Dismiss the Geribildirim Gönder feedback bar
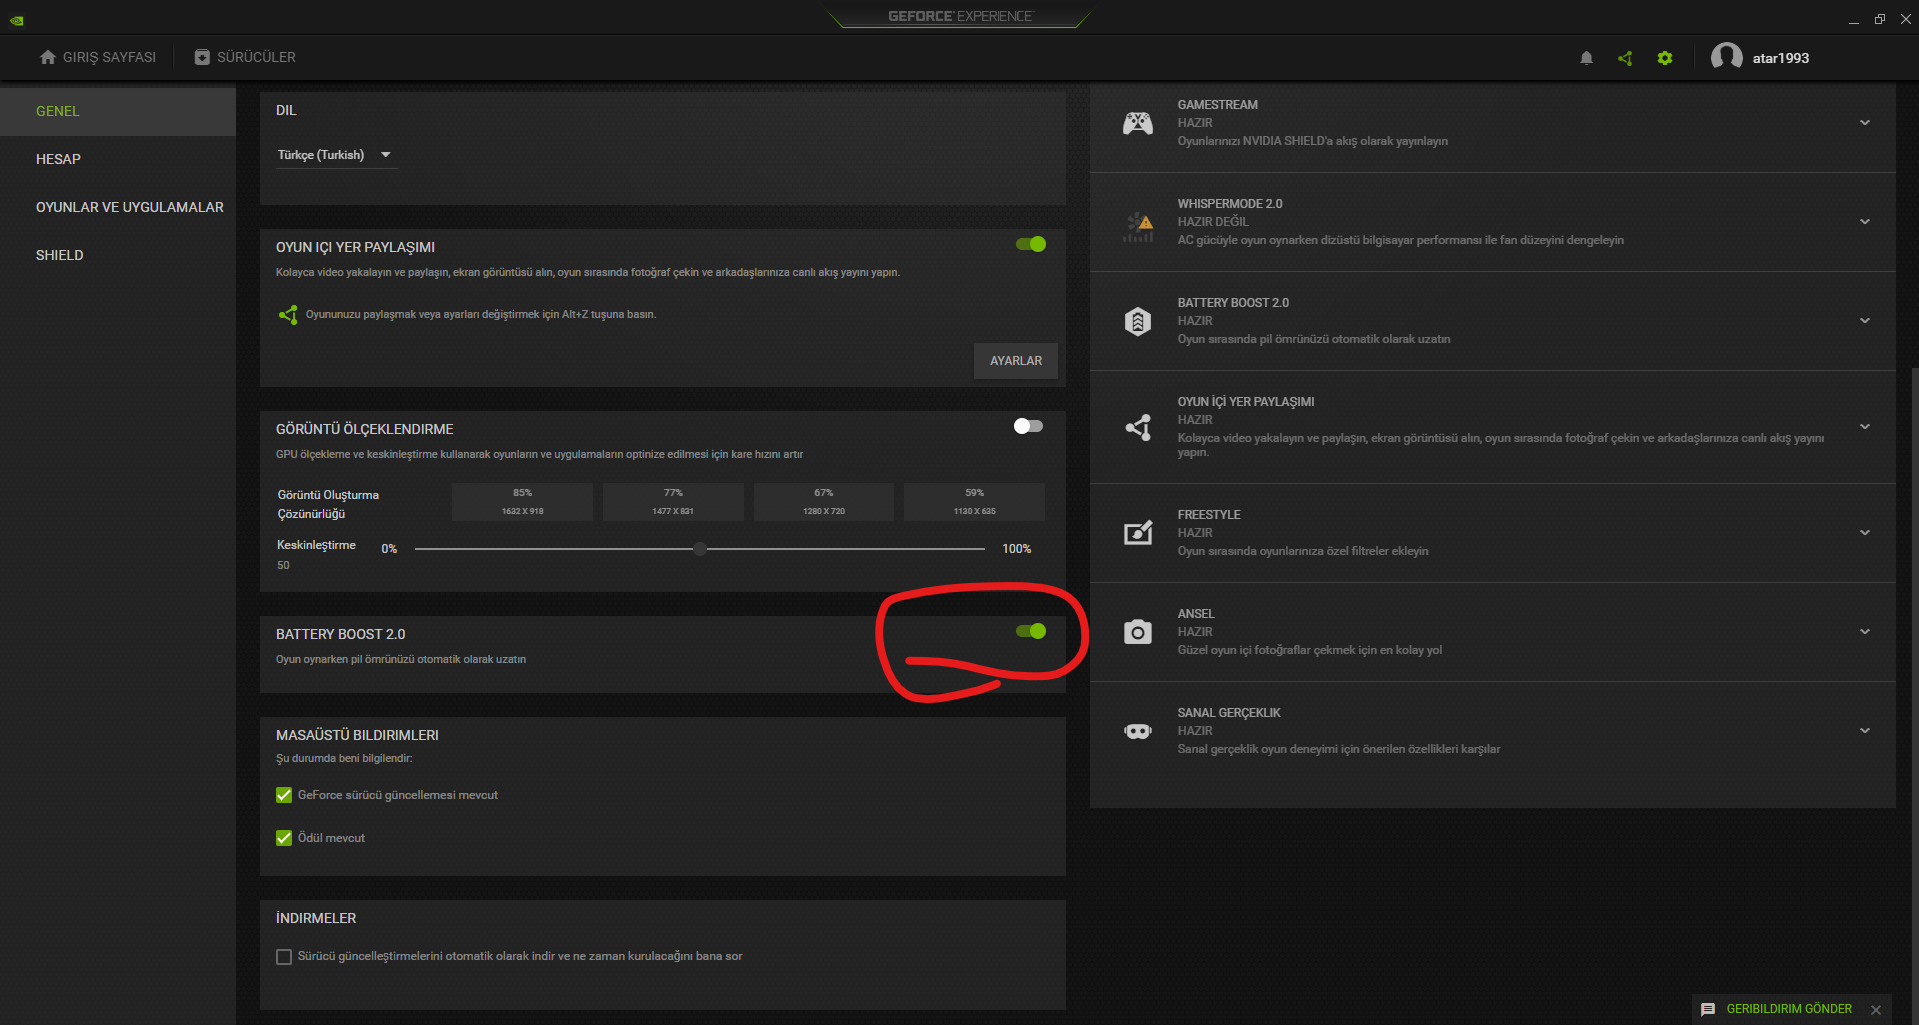1919x1025 pixels. (1876, 1010)
